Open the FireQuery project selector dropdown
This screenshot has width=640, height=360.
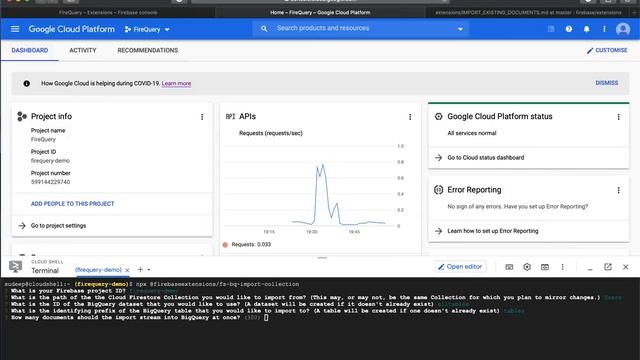[147, 29]
